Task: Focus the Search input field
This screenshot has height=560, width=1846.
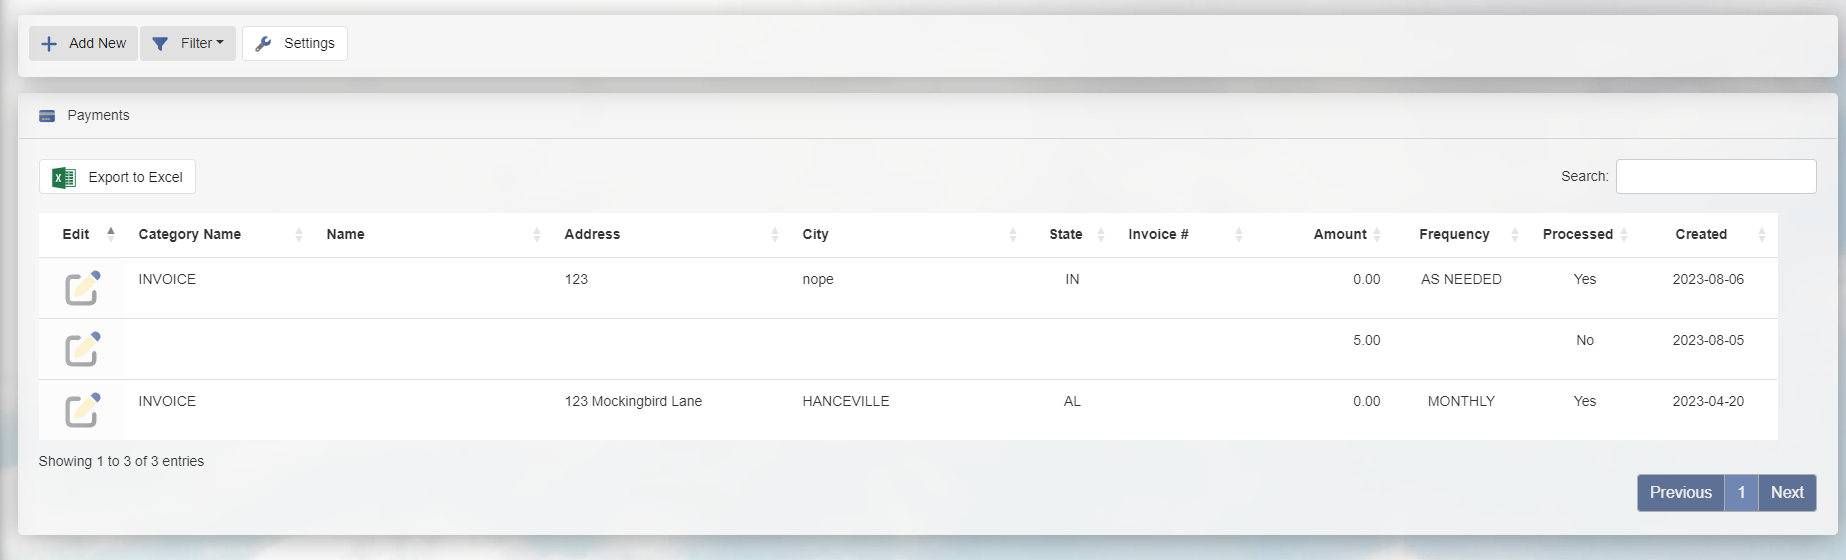Action: [x=1715, y=177]
